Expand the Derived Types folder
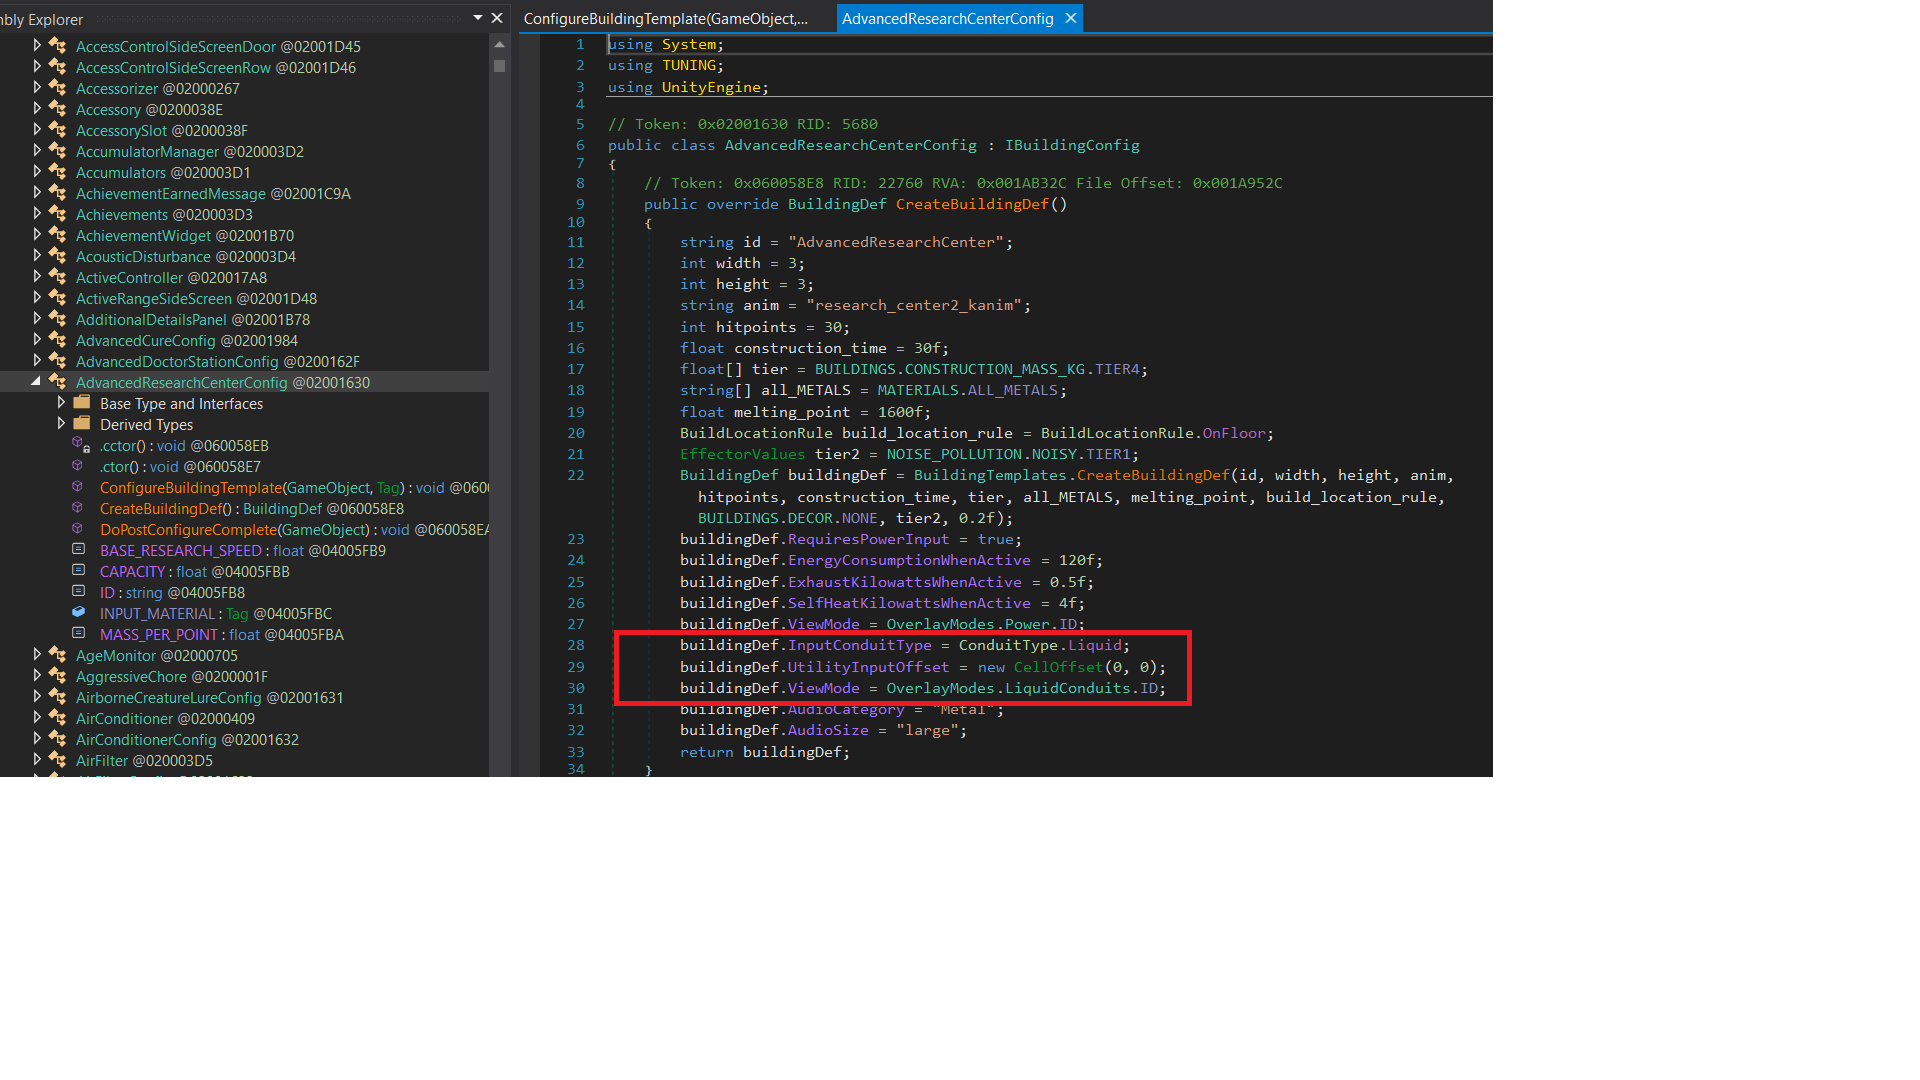Screen dimensions: 1920x1080 (61, 424)
